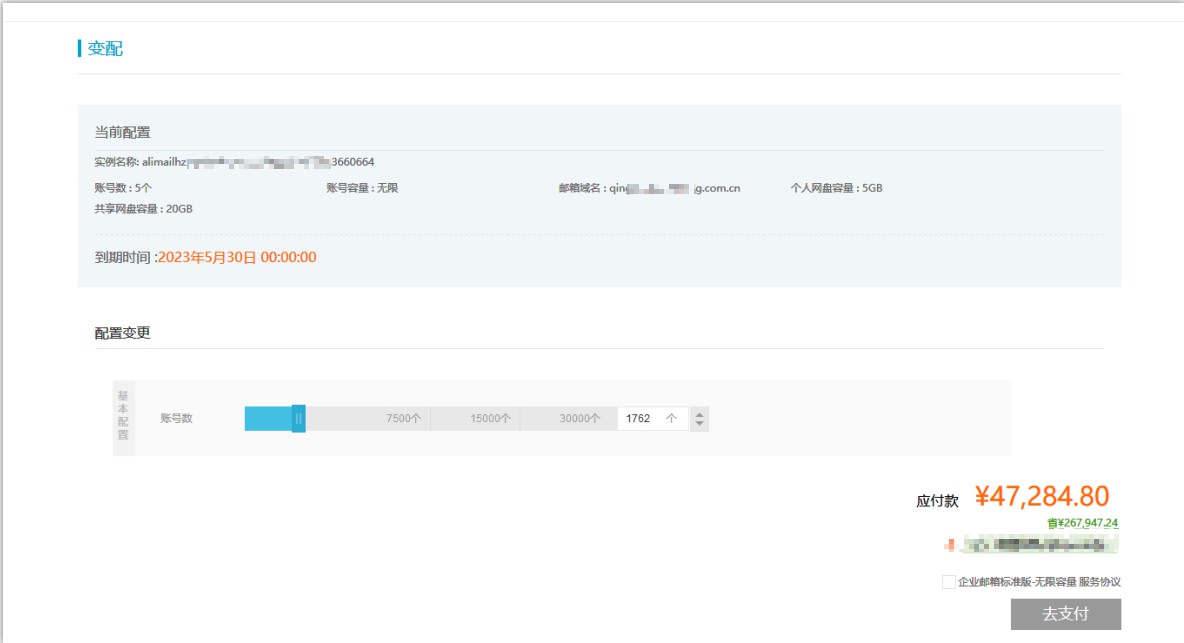Click the green 省¥267,947.24 savings link
This screenshot has width=1184, height=643.
[x=1082, y=523]
